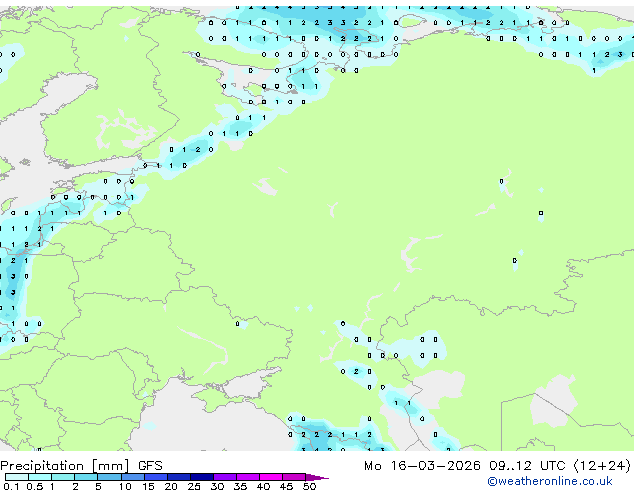The width and height of the screenshot is (634, 490).
Task: Select the '50' legend scale label
Action: (309, 486)
